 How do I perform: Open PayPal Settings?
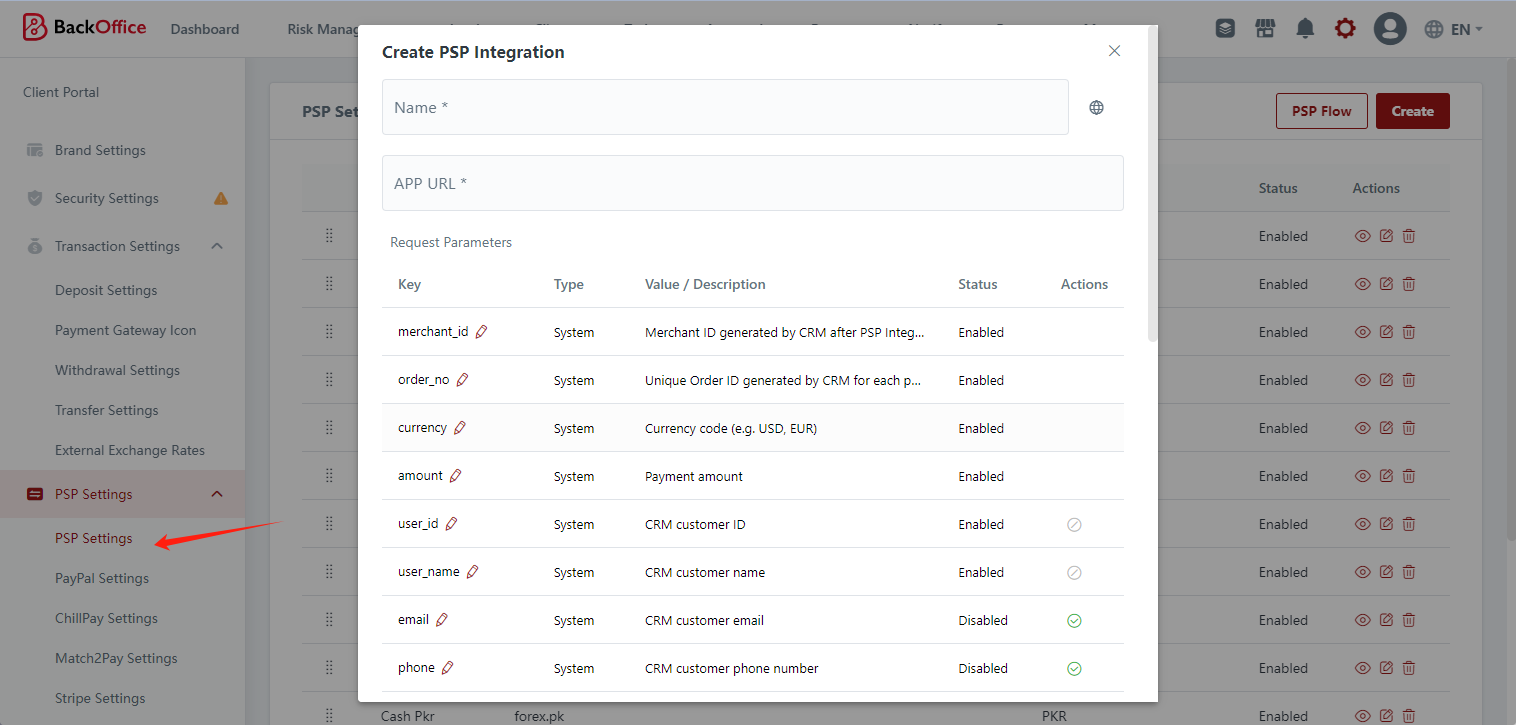pyautogui.click(x=102, y=578)
